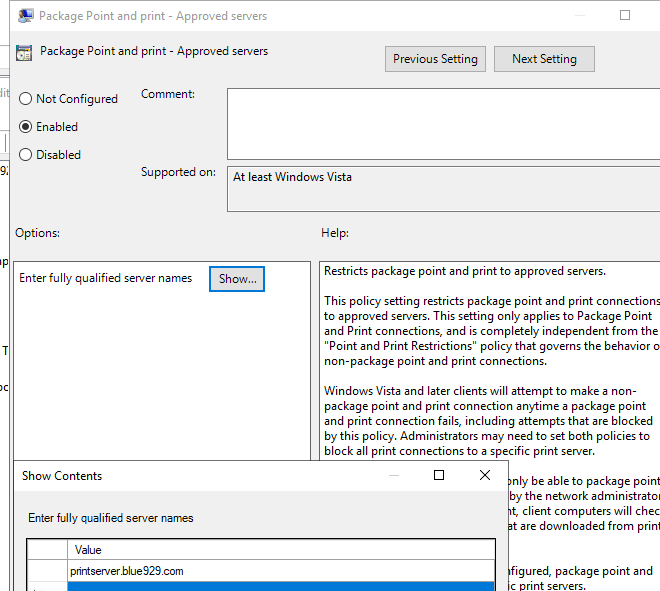The width and height of the screenshot is (660, 591).
Task: Select the row header of printserver.blue929.com
Action: pos(47,571)
